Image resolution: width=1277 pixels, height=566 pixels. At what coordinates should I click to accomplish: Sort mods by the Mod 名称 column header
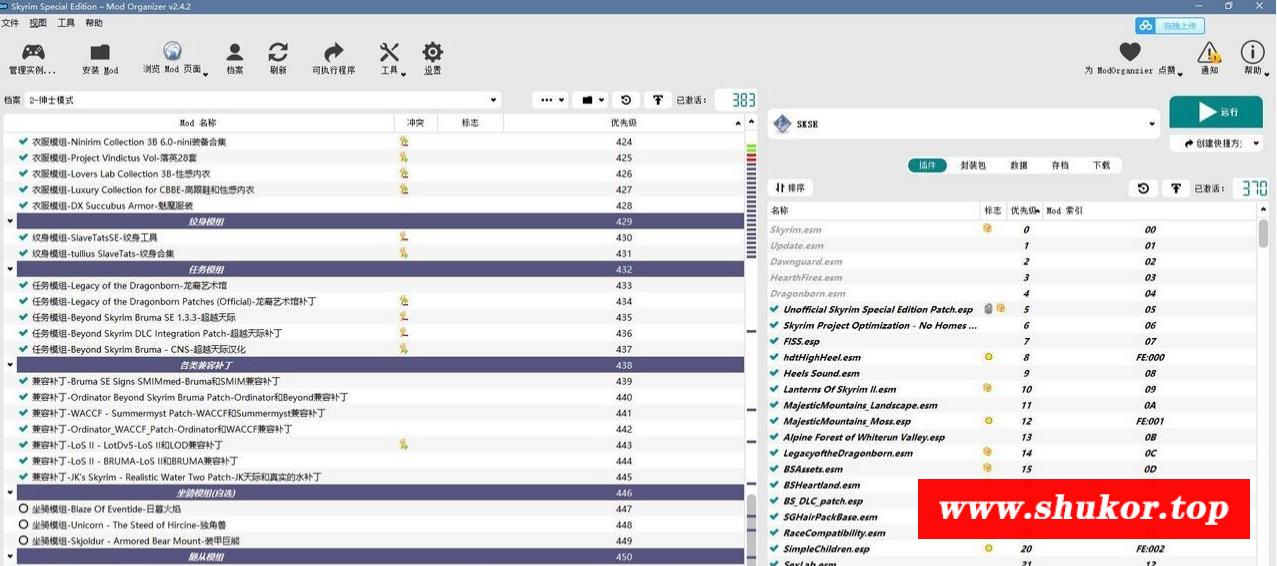[198, 123]
